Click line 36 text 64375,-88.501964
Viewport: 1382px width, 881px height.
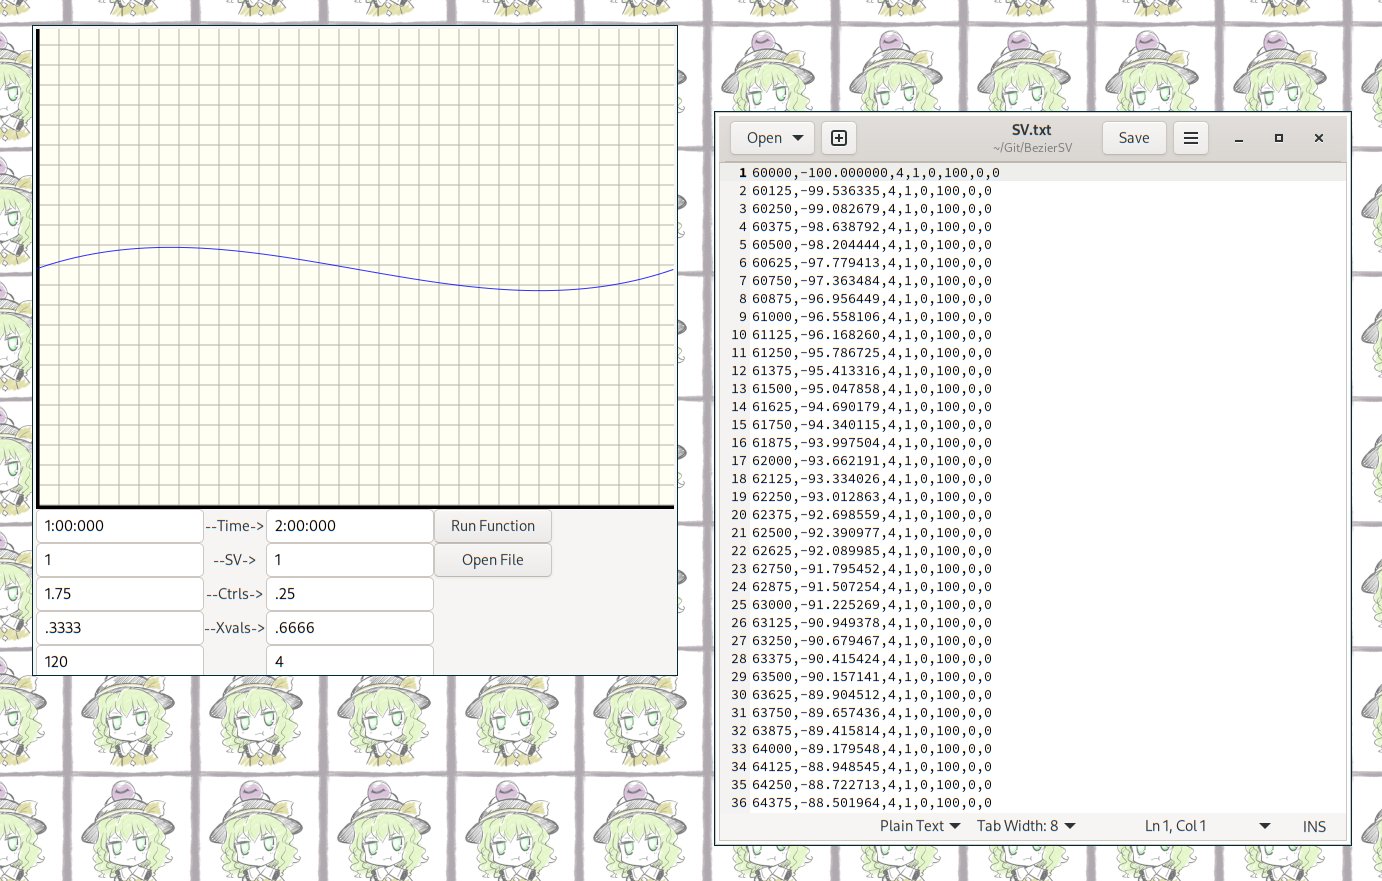[x=872, y=803]
